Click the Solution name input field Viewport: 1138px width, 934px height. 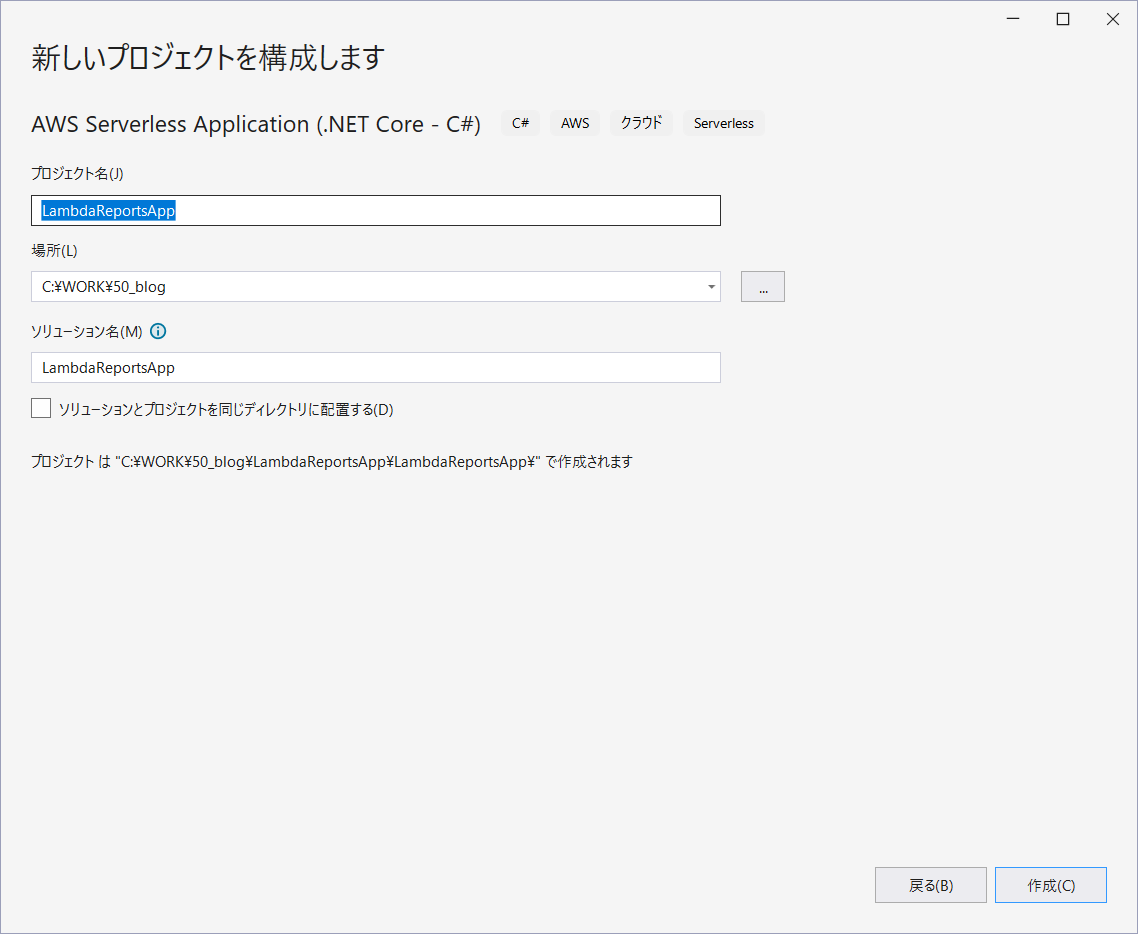pyautogui.click(x=375, y=368)
